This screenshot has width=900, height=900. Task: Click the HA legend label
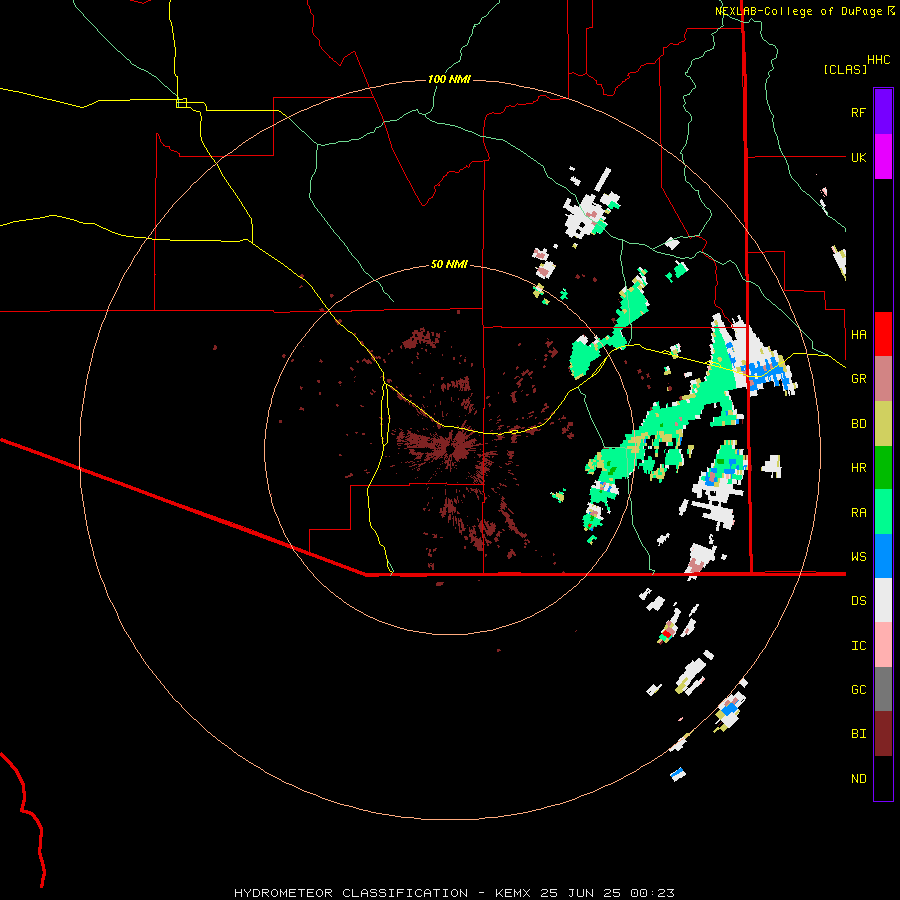tap(858, 335)
